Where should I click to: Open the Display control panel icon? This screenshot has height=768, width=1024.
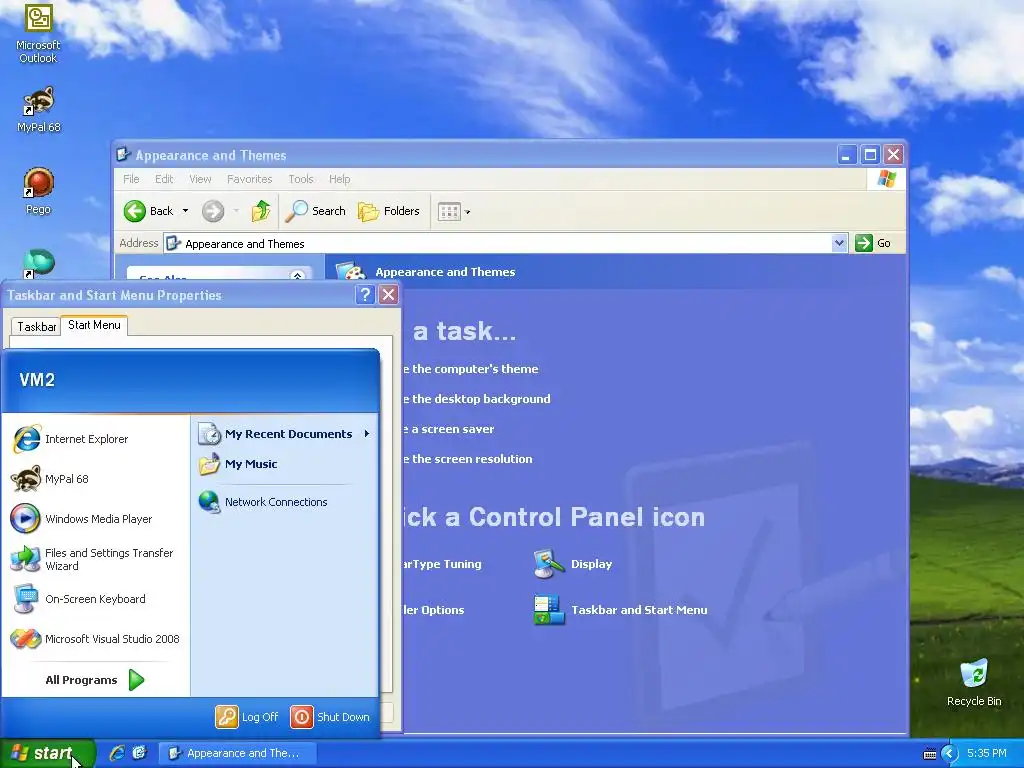coord(573,564)
